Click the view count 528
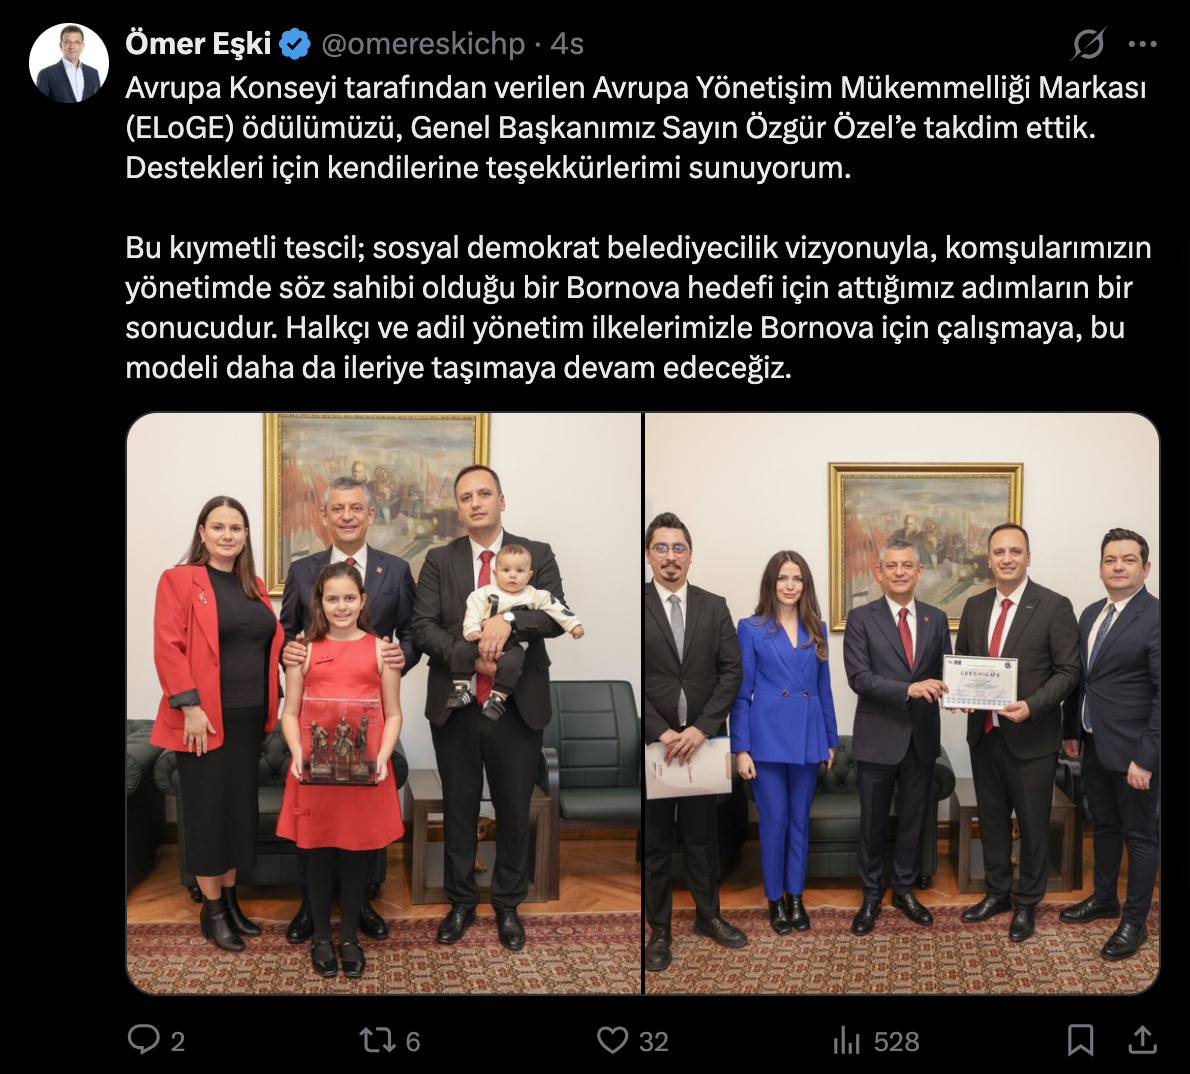This screenshot has width=1190, height=1074. click(x=896, y=1041)
